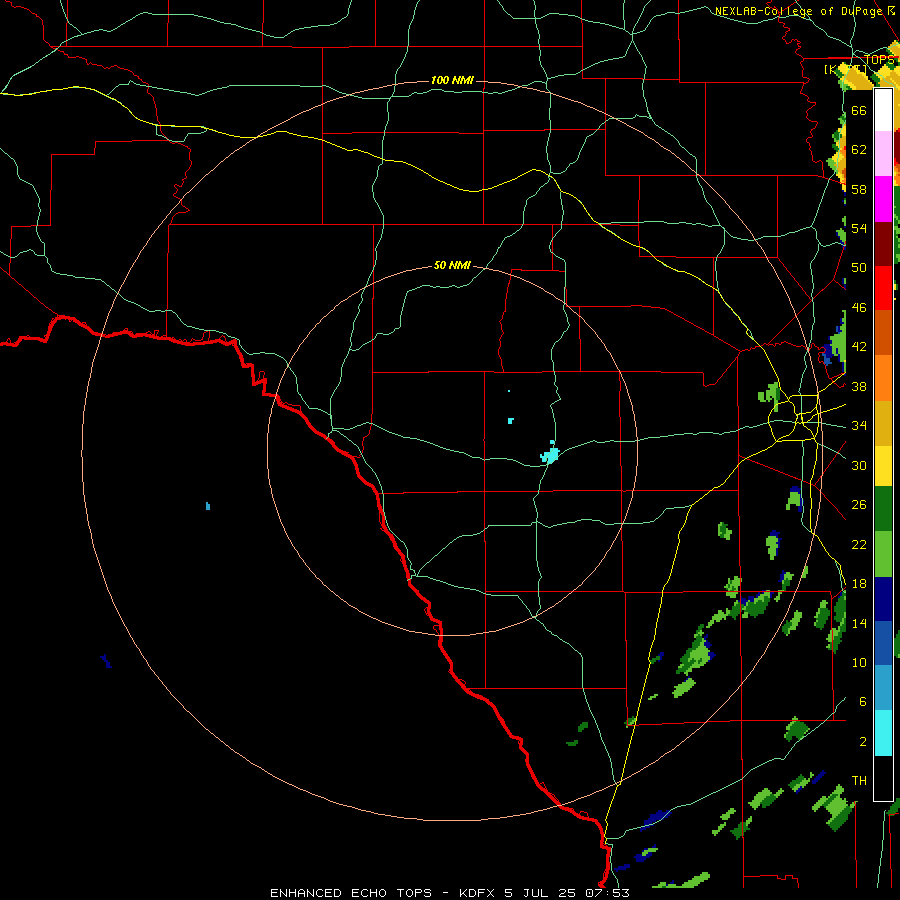Viewport: 900px width, 900px height.
Task: Click the '58' legend value
Action: point(859,189)
